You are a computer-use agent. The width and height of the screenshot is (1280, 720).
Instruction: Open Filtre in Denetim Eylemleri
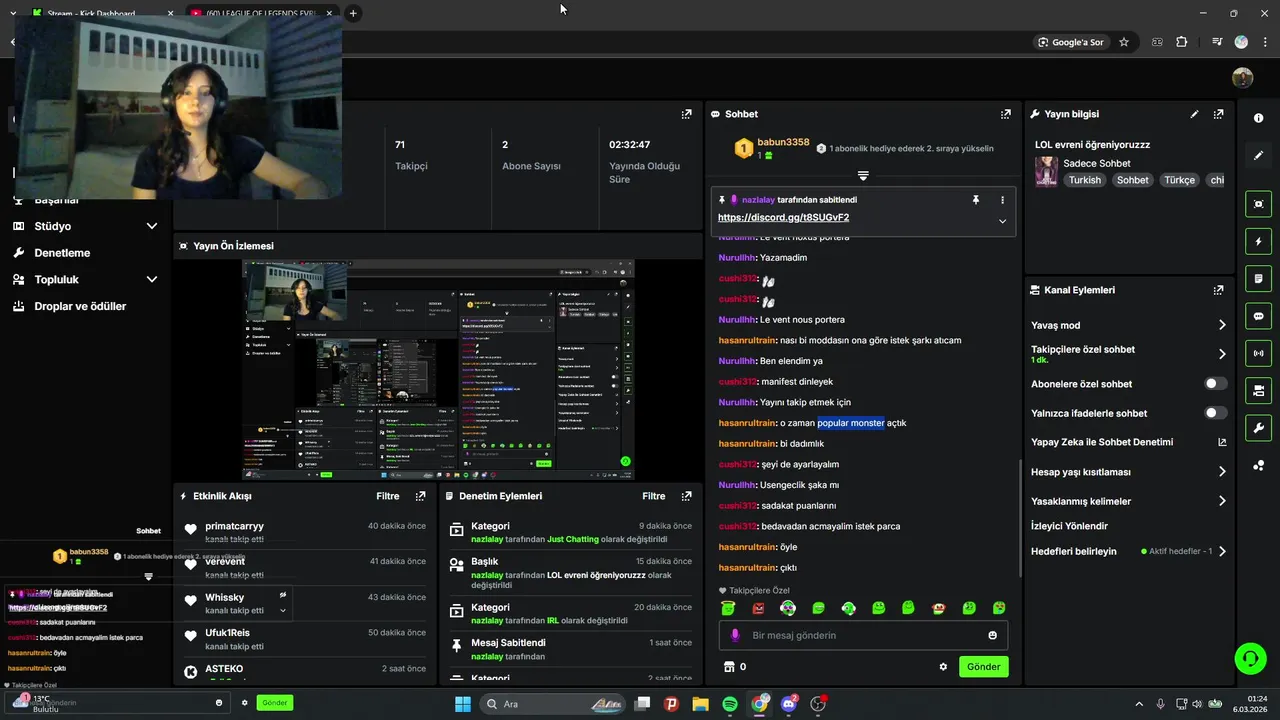click(654, 496)
